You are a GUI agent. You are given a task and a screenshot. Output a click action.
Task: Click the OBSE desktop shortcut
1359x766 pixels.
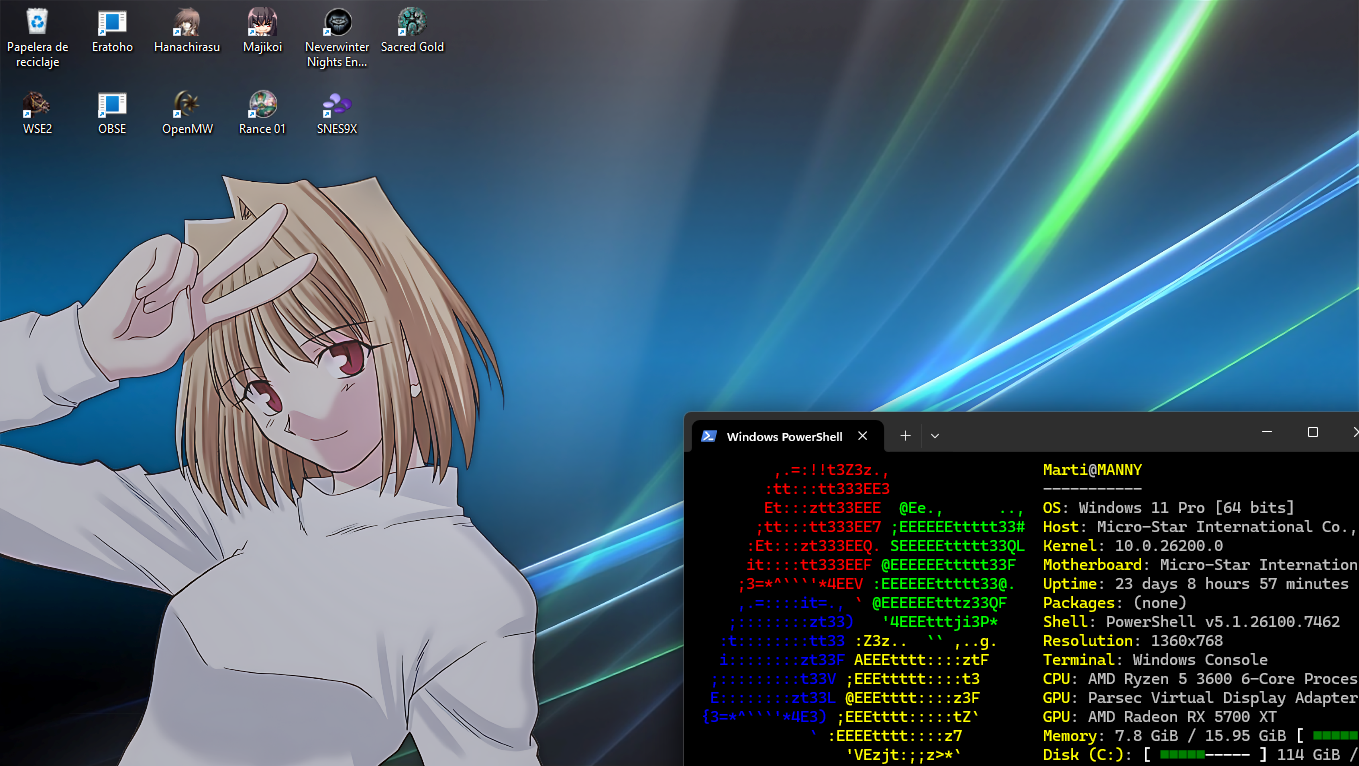pyautogui.click(x=112, y=113)
